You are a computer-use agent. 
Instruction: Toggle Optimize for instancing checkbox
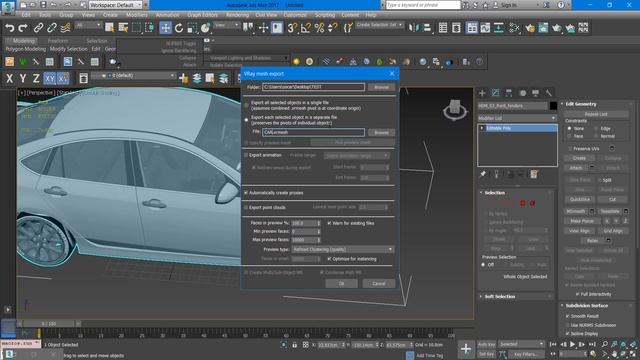point(329,259)
